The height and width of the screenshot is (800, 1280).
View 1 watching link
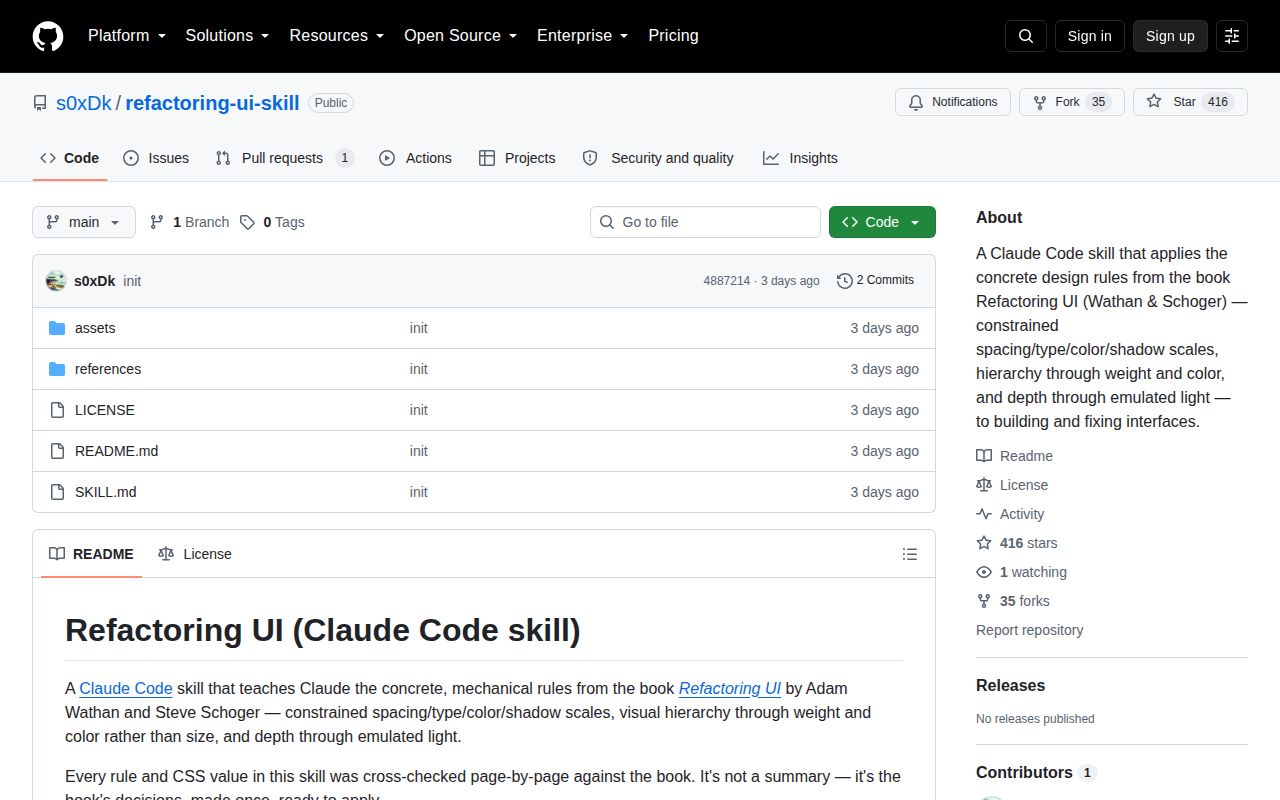point(1021,572)
